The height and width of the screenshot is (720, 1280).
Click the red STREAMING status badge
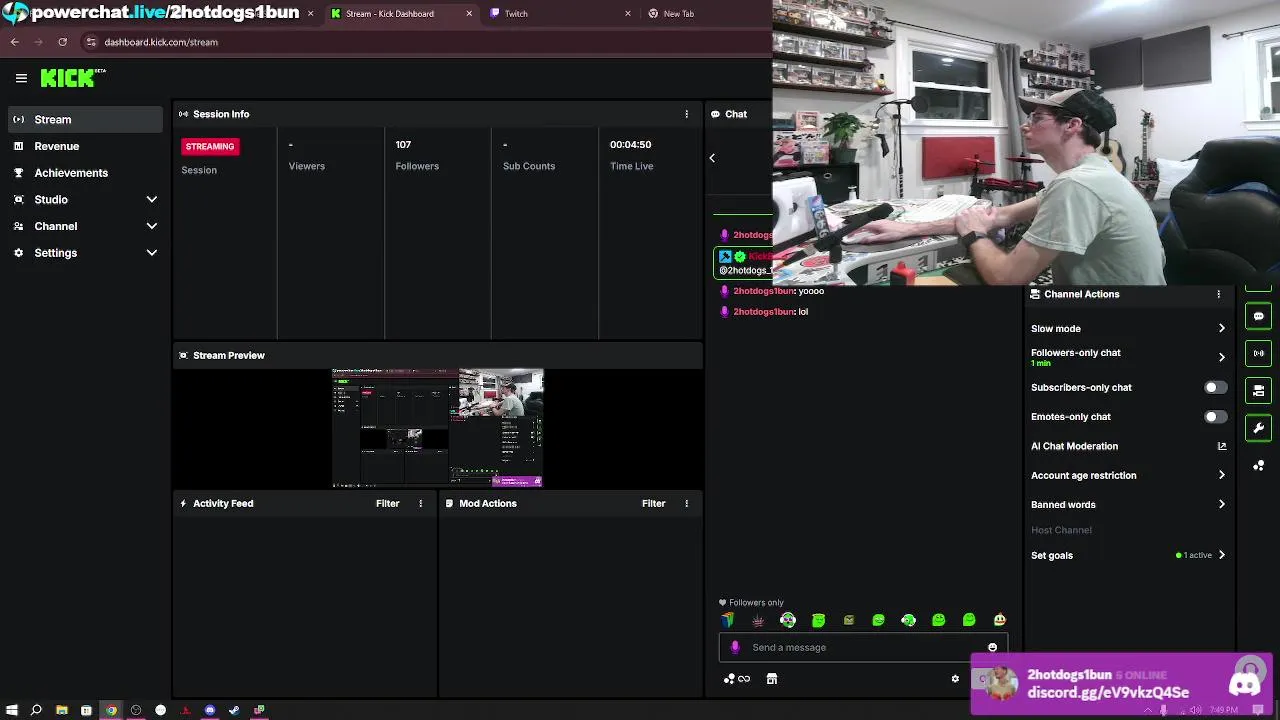click(x=209, y=146)
